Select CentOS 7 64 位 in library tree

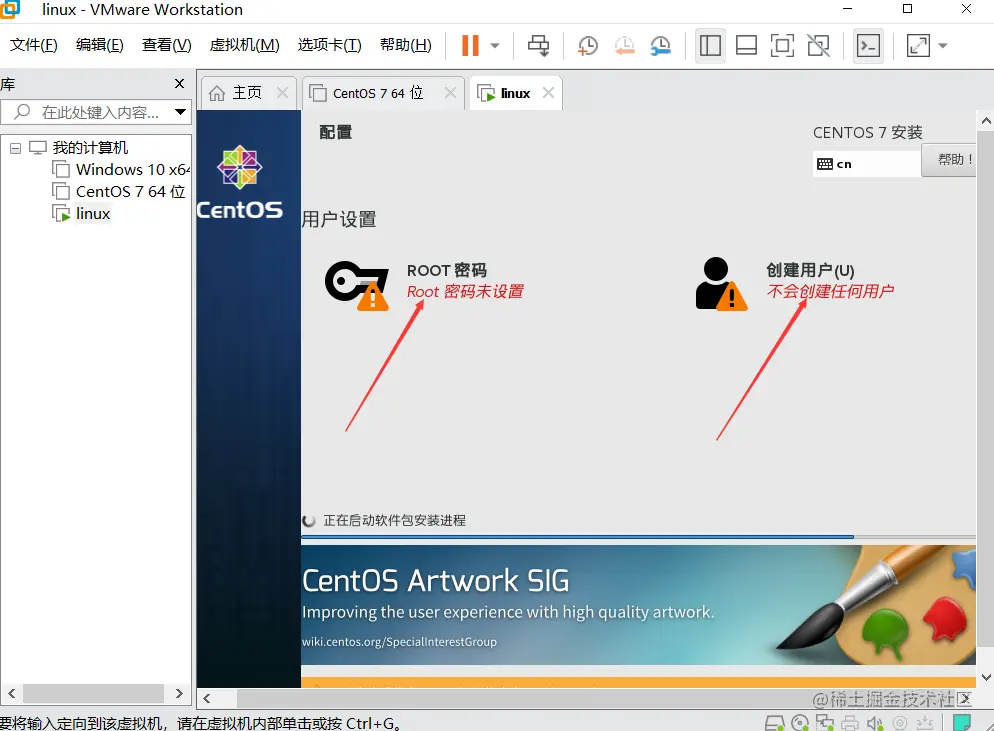(x=130, y=191)
